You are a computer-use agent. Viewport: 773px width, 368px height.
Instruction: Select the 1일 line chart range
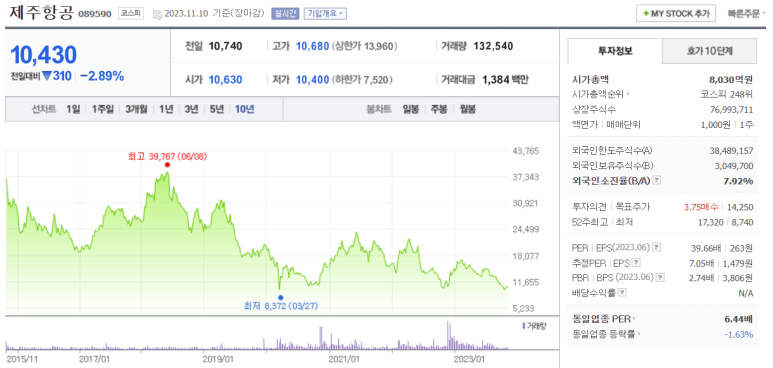[x=73, y=109]
